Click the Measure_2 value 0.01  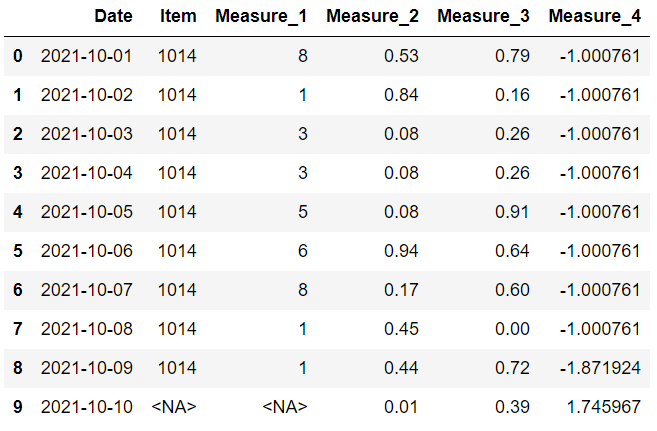point(403,407)
